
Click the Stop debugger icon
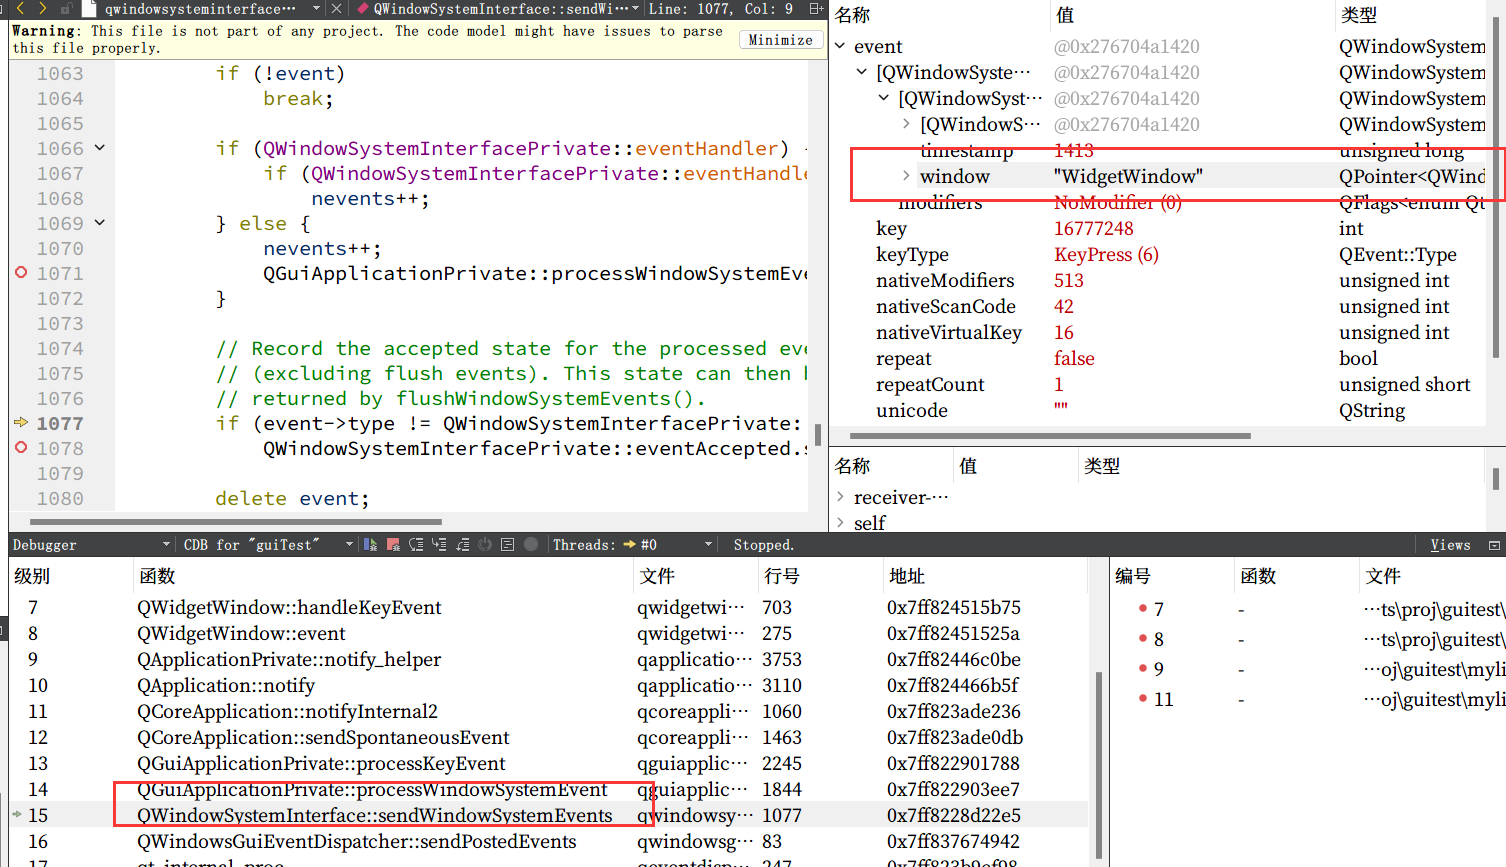point(393,544)
